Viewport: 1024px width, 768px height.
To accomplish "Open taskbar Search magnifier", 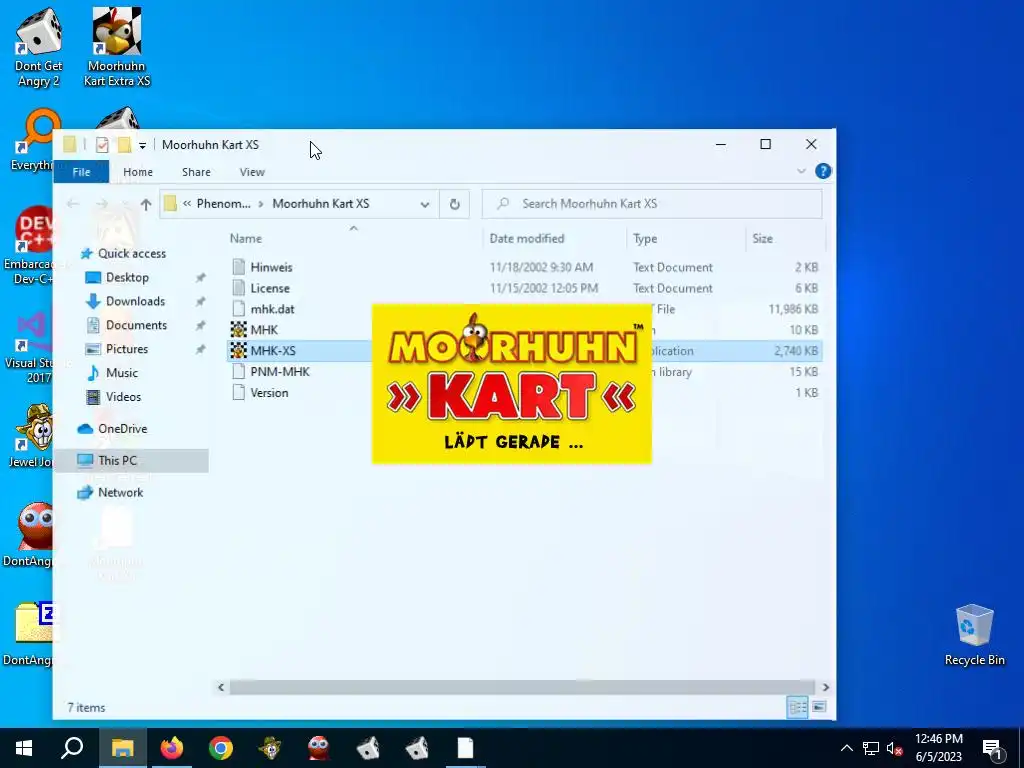I will coord(72,748).
